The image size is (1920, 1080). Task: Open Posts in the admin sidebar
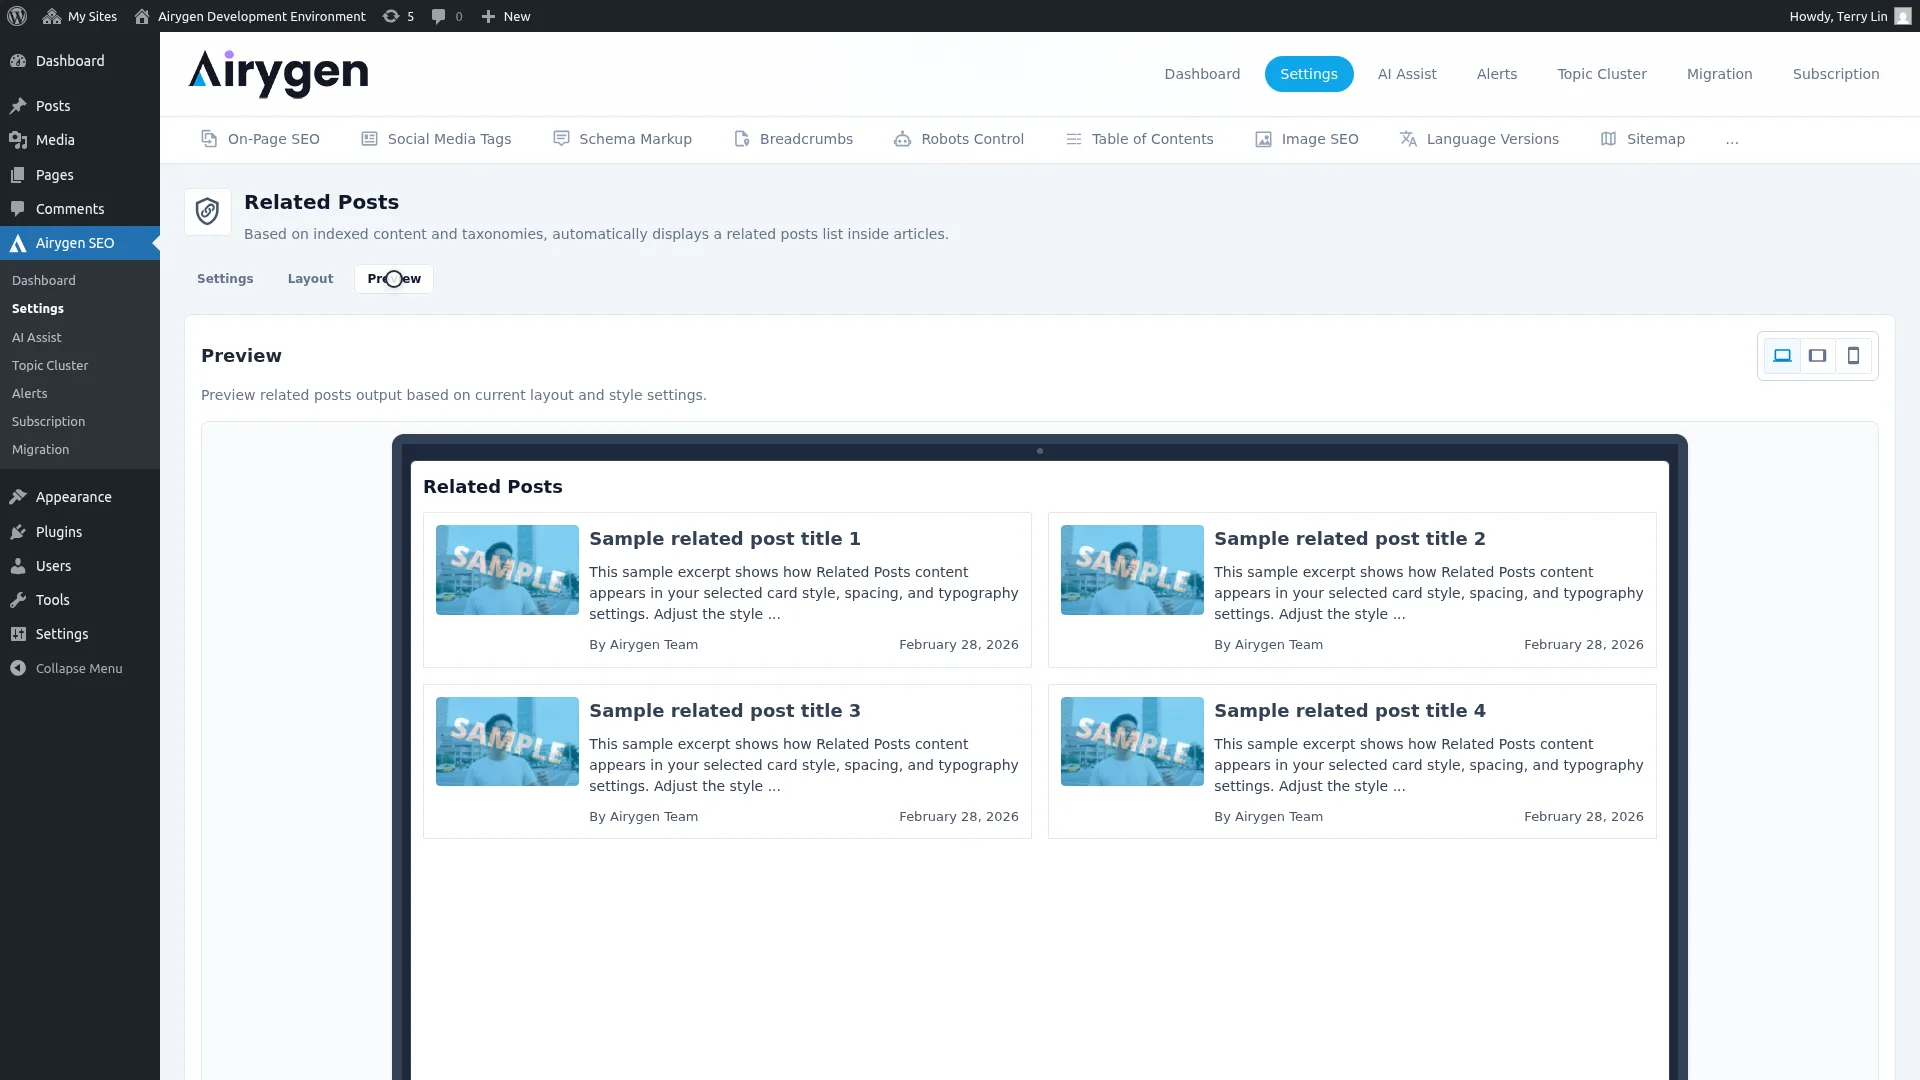(80, 106)
